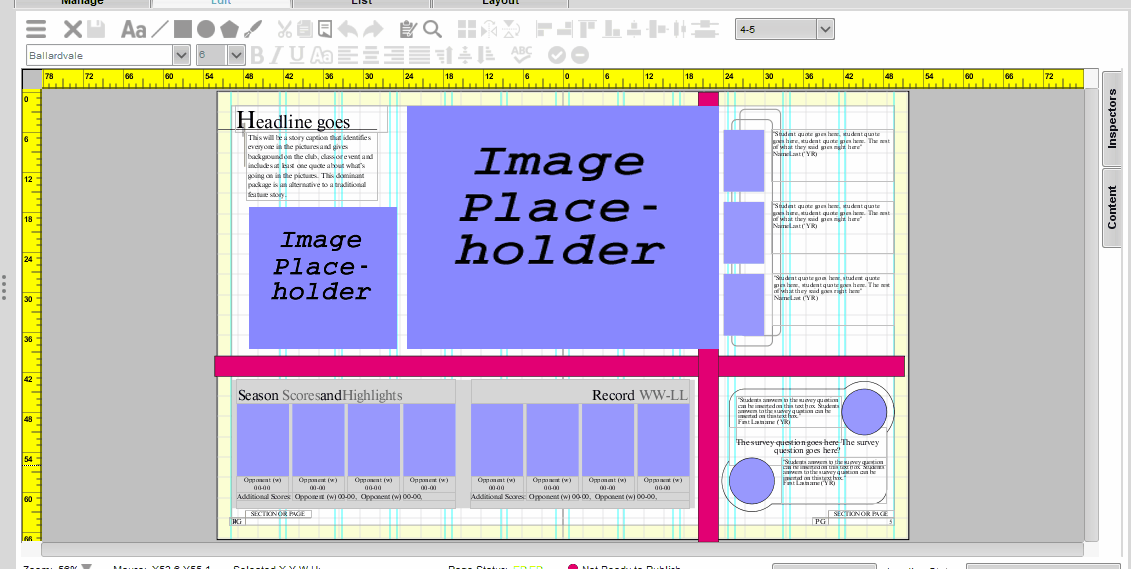The width and height of the screenshot is (1131, 569).
Task: Click the align top edges icon
Action: click(x=588, y=30)
